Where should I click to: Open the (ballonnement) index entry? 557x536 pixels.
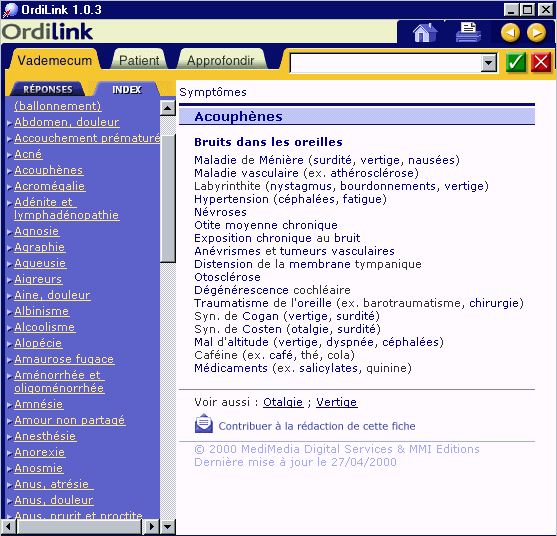pyautogui.click(x=58, y=106)
